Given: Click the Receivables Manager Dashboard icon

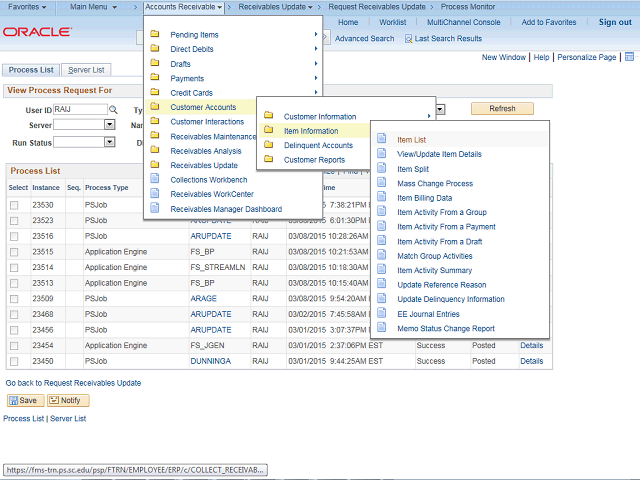Looking at the screenshot, I should point(155,209).
